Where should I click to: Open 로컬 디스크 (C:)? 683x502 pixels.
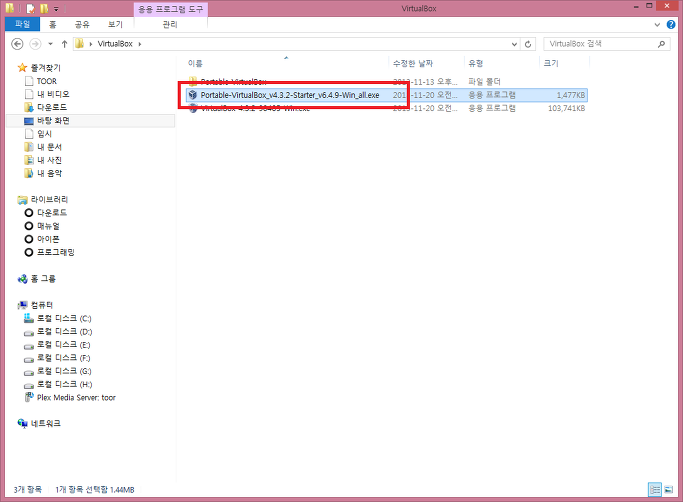(64, 319)
